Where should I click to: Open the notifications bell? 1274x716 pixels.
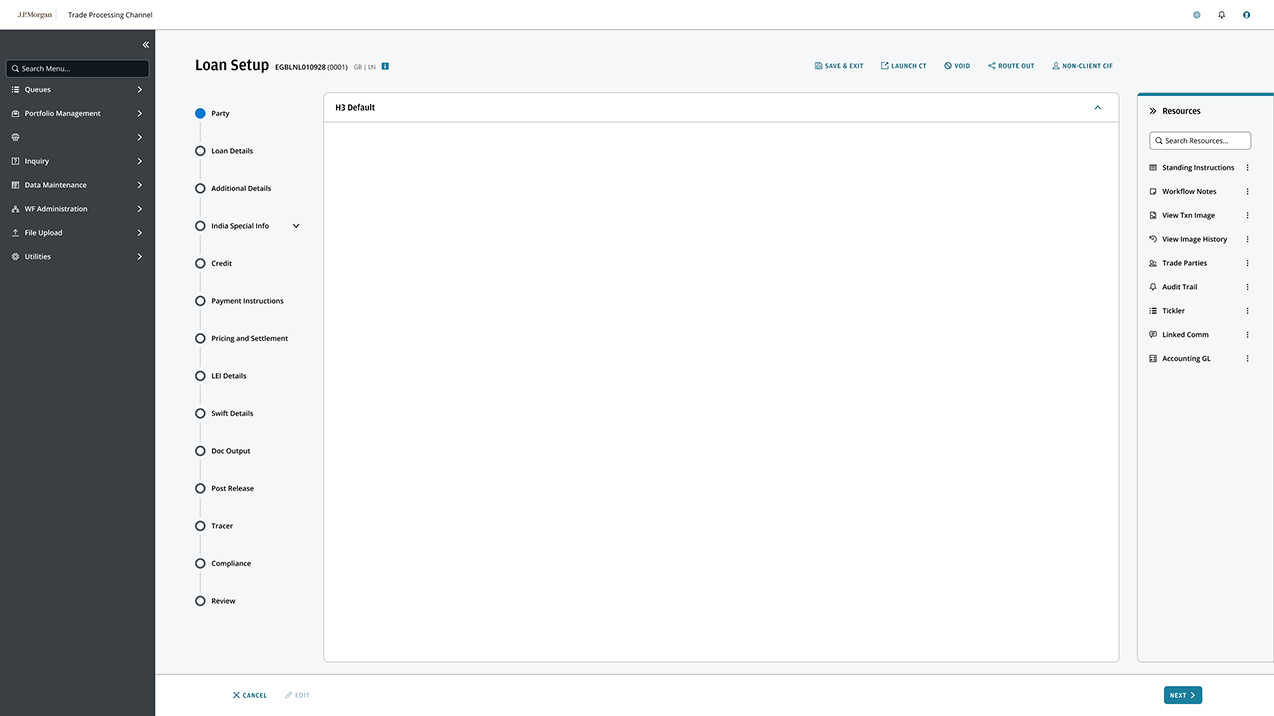[1222, 15]
